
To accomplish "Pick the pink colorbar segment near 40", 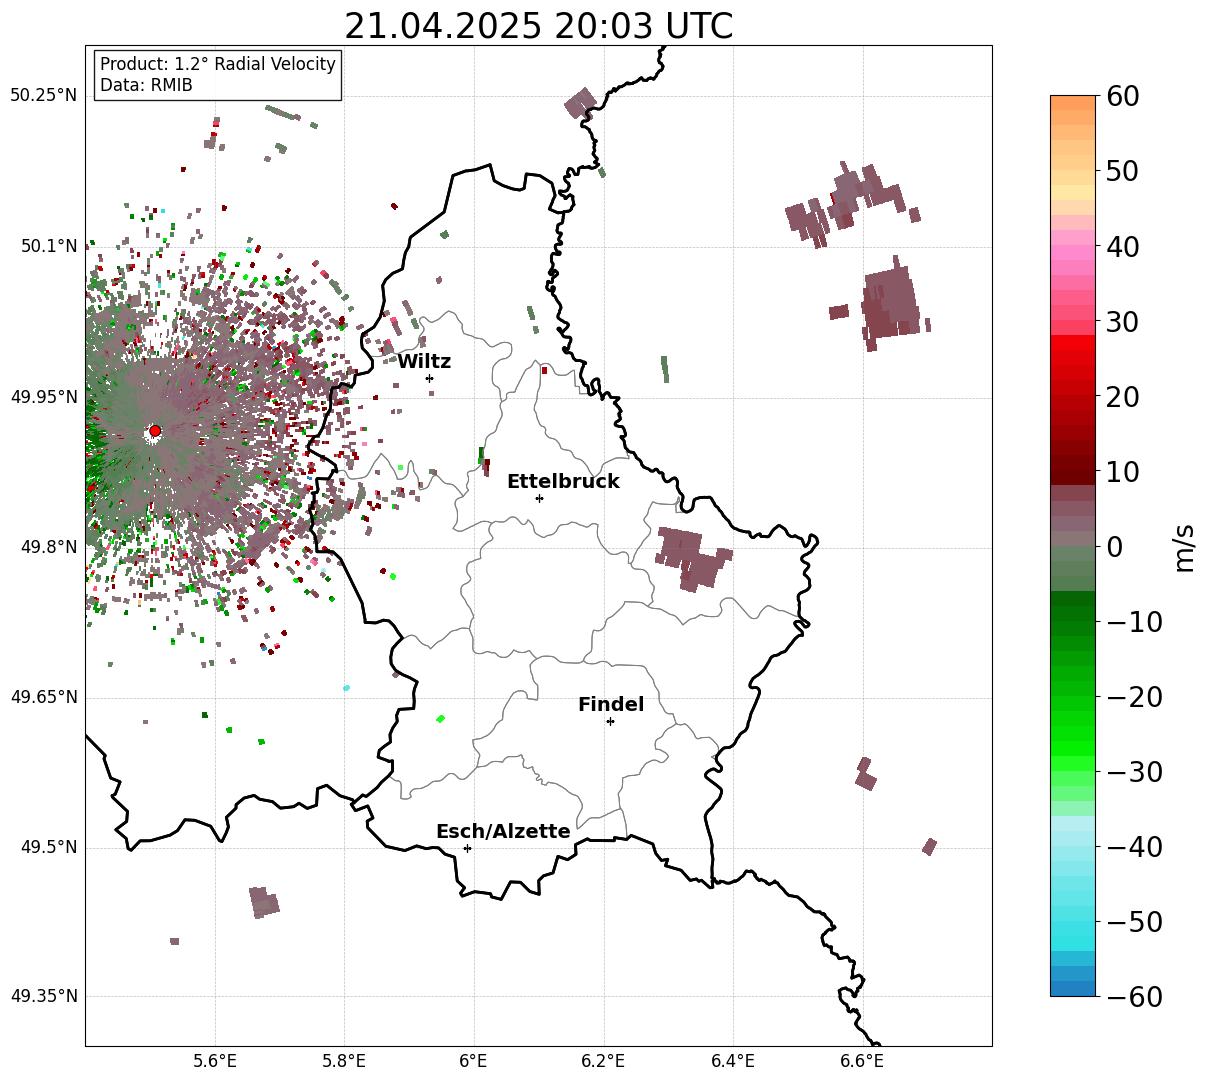I will coord(1073,253).
